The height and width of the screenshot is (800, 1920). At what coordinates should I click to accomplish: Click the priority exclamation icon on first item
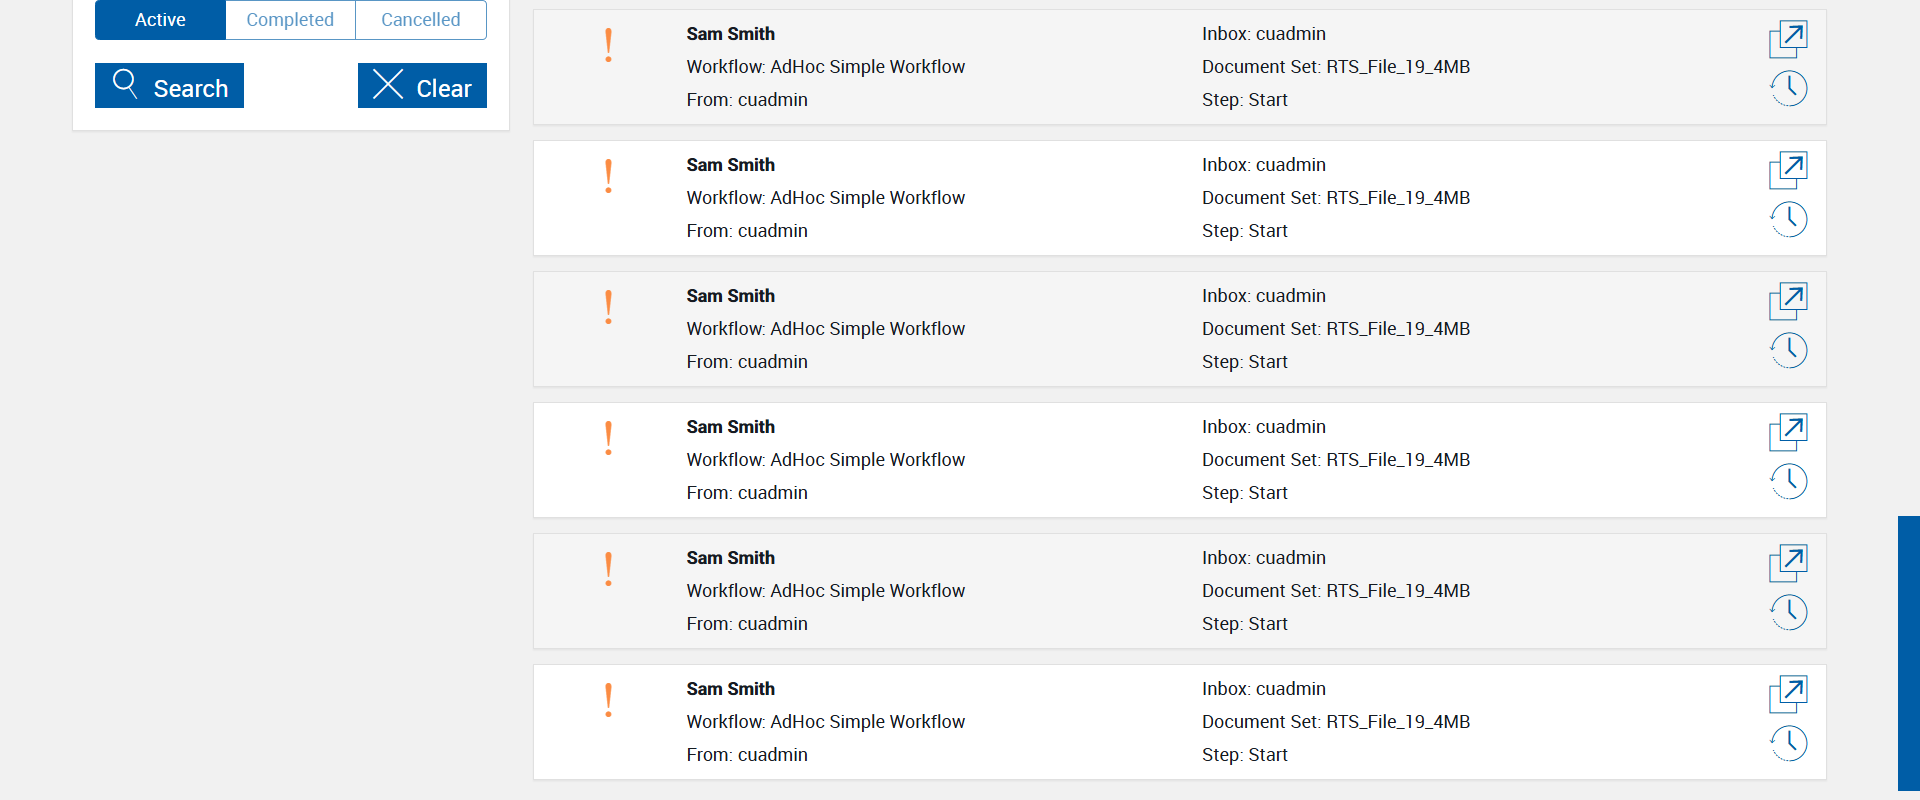608,46
